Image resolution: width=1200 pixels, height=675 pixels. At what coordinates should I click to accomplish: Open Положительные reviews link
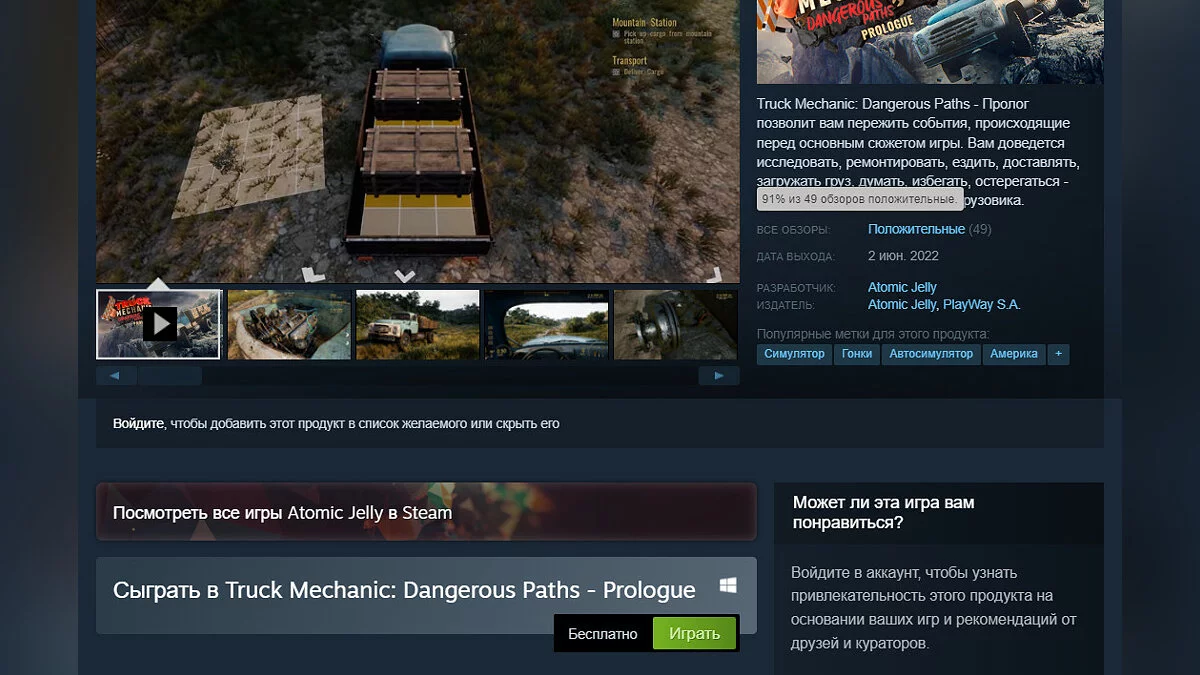click(916, 229)
